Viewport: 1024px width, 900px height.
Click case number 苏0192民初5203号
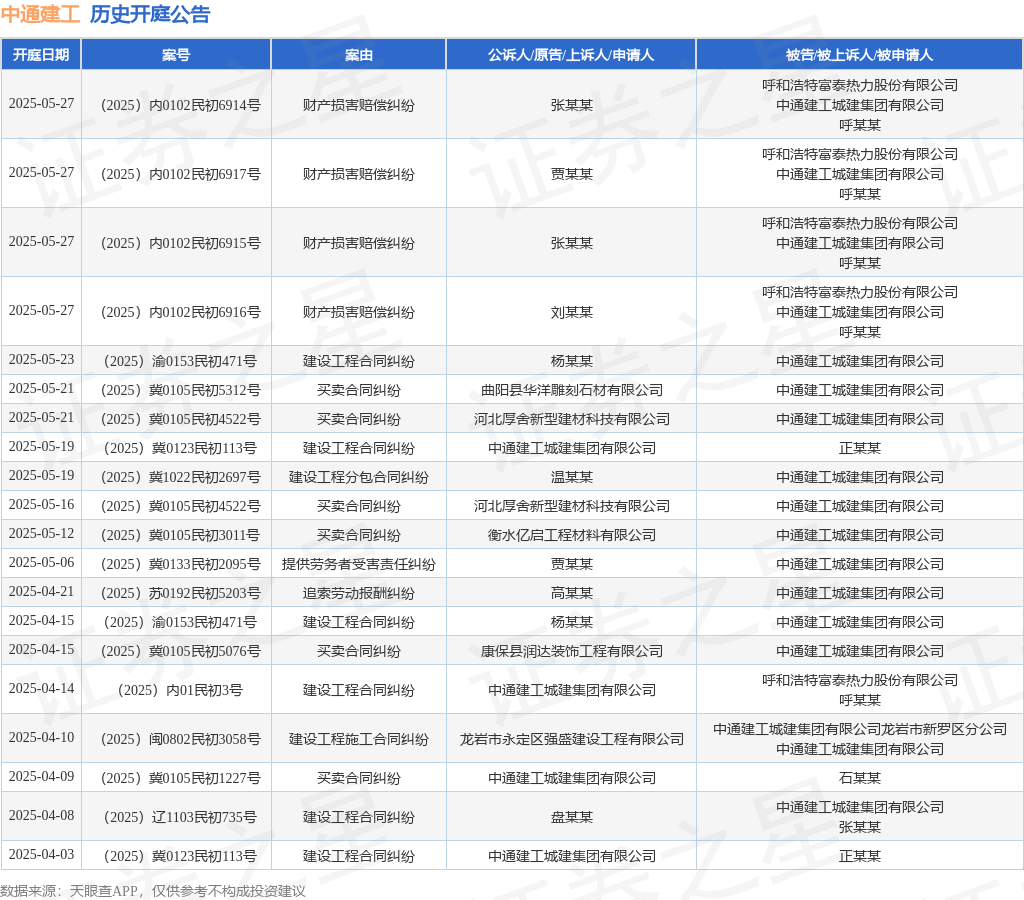coord(180,594)
